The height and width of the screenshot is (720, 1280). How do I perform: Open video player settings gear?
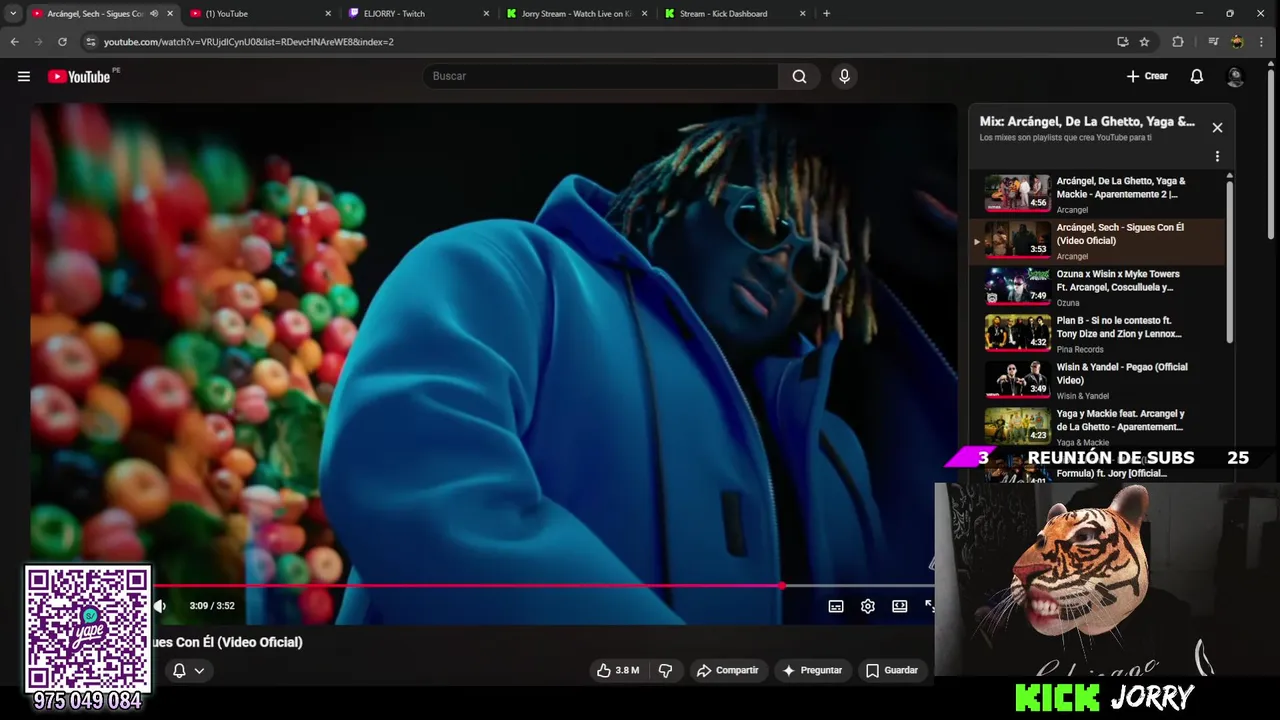[868, 606]
